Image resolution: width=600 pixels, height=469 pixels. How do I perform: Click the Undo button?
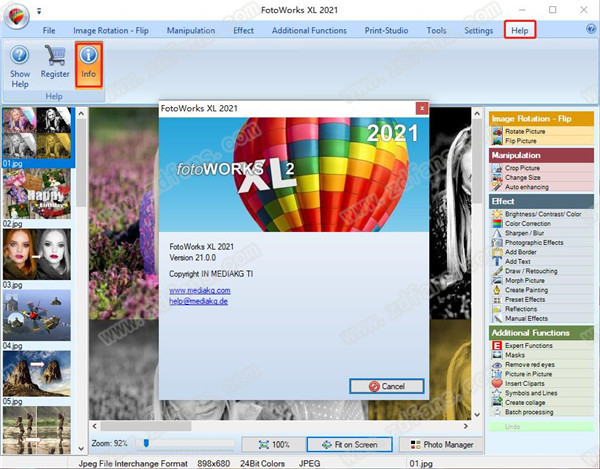(x=541, y=427)
